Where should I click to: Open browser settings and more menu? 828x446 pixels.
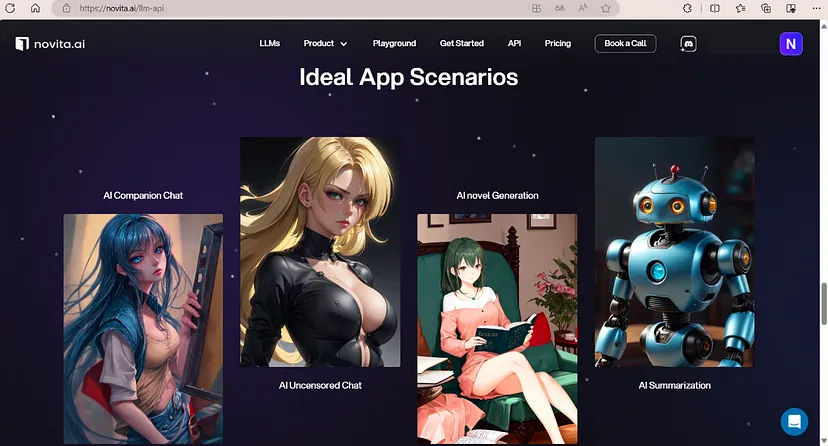coord(816,8)
